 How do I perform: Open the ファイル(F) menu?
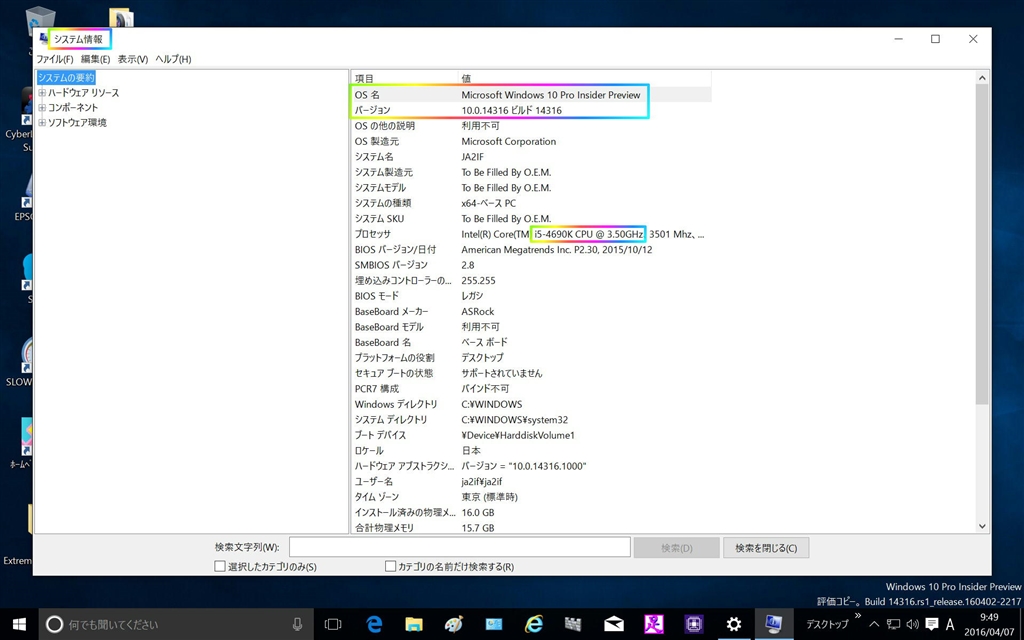(x=55, y=59)
